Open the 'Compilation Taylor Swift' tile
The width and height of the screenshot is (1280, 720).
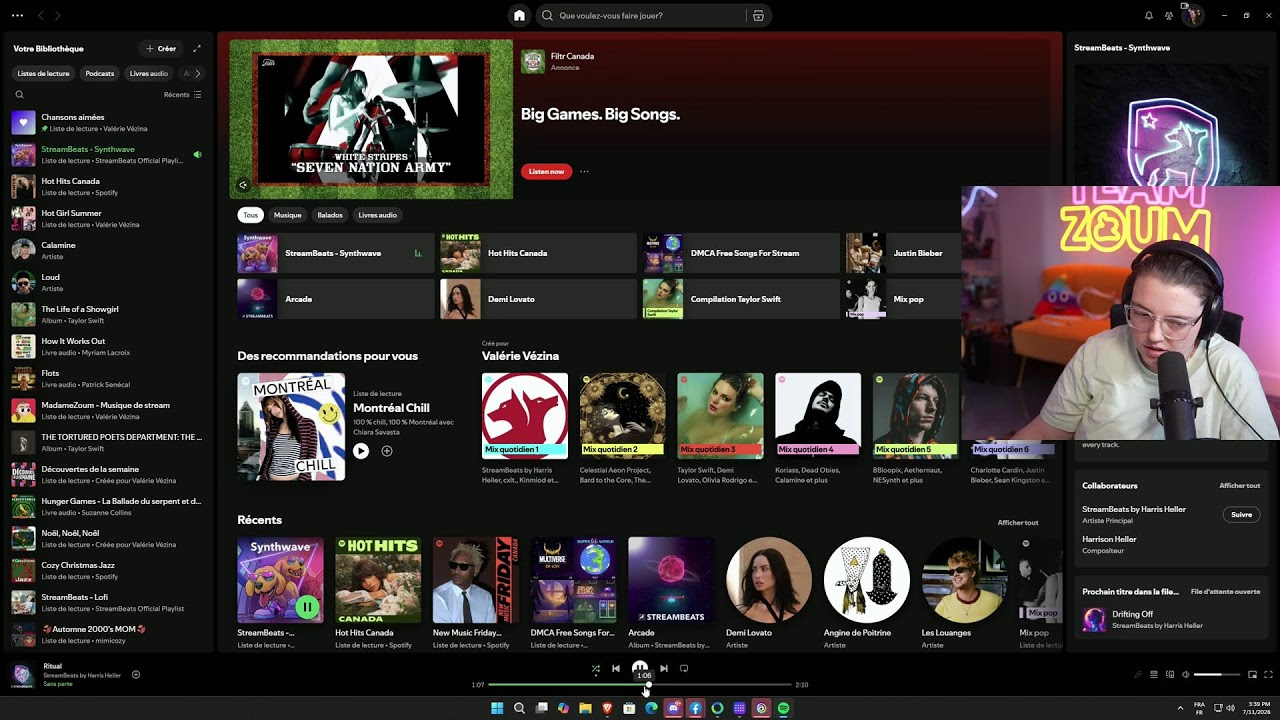pyautogui.click(x=741, y=299)
